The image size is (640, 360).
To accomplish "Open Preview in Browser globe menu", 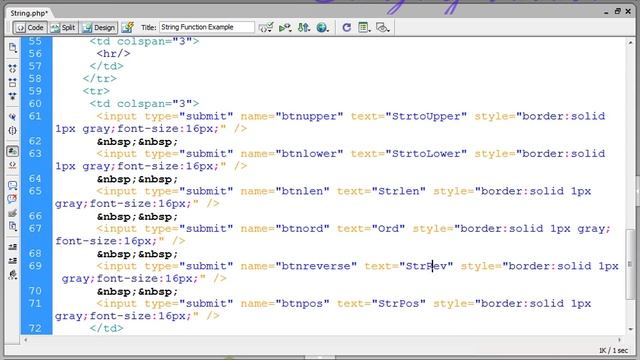I will tap(322, 27).
